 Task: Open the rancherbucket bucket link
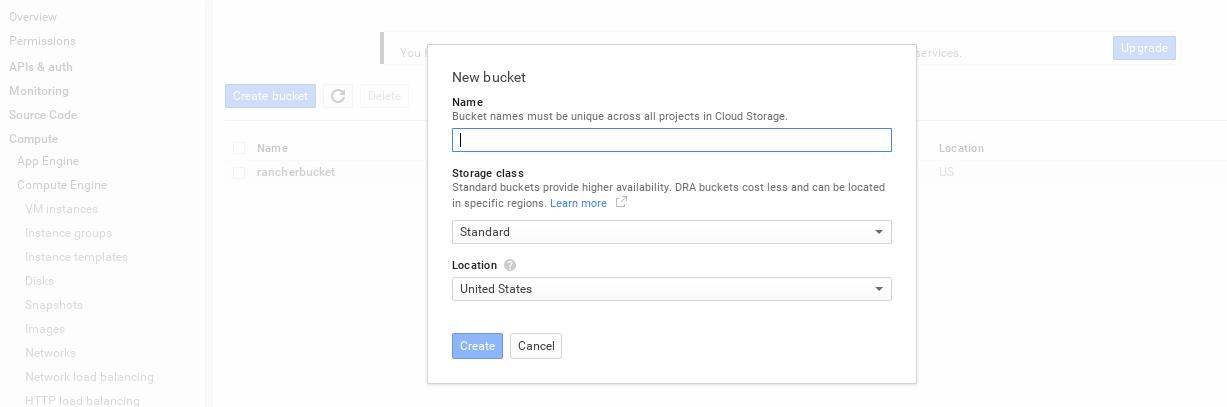coord(296,172)
